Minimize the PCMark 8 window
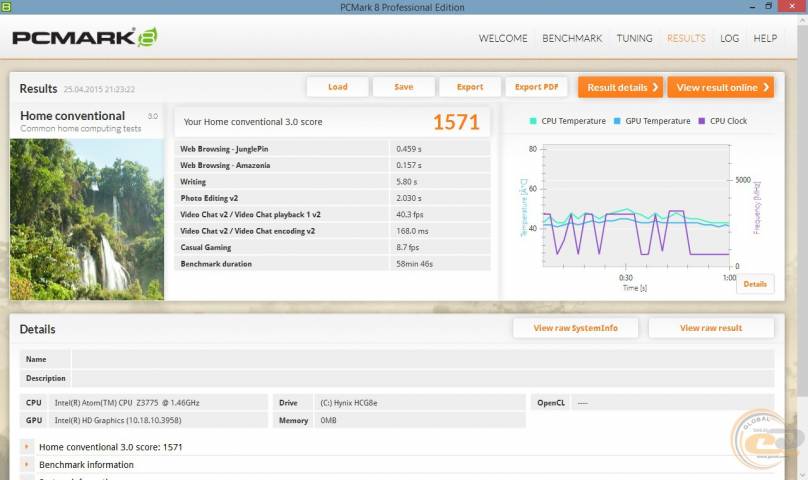Image resolution: width=808 pixels, height=480 pixels. (x=752, y=7)
